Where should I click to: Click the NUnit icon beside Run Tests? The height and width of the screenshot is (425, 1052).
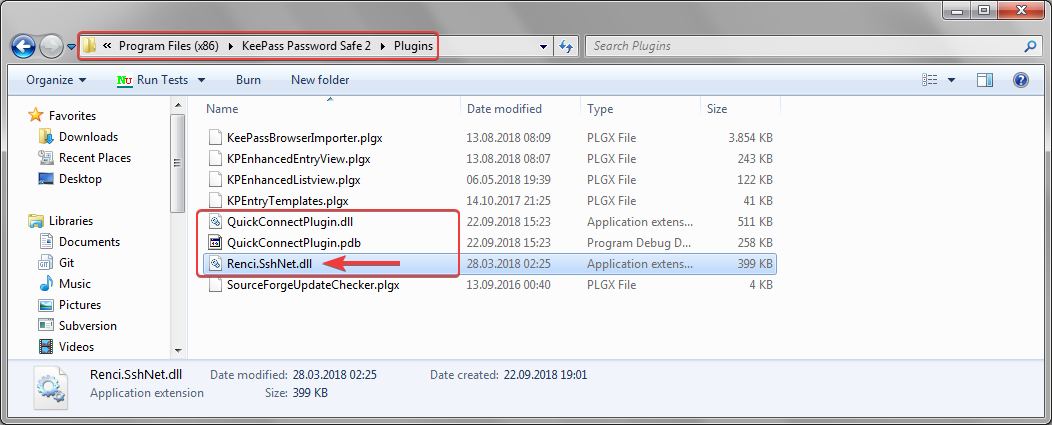coord(125,81)
